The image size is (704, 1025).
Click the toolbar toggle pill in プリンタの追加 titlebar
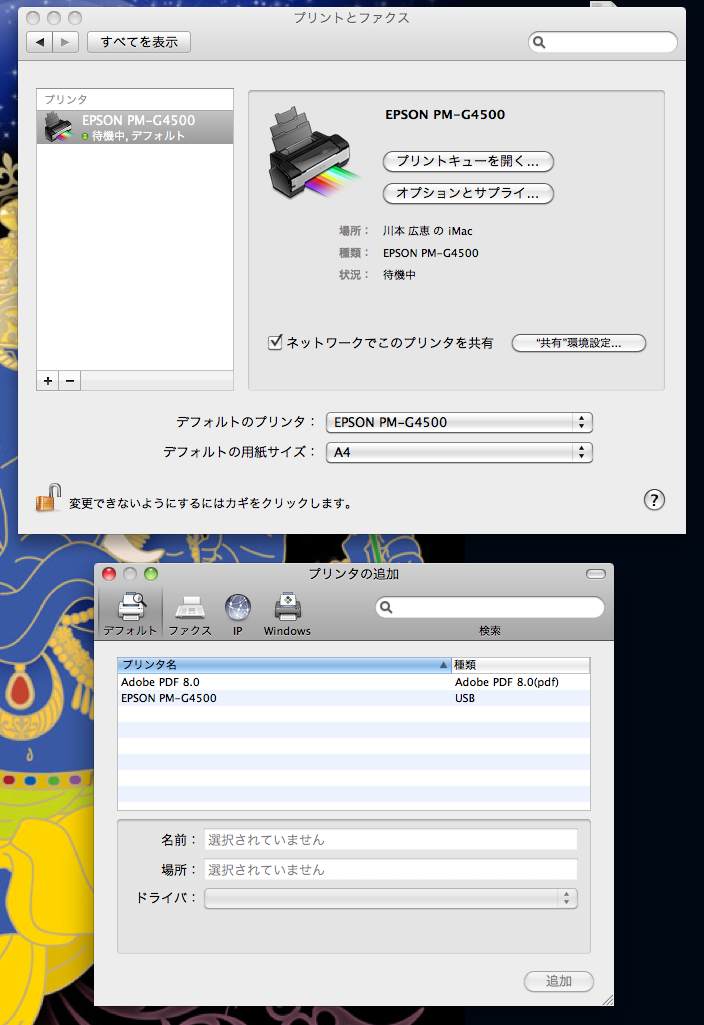[595, 574]
